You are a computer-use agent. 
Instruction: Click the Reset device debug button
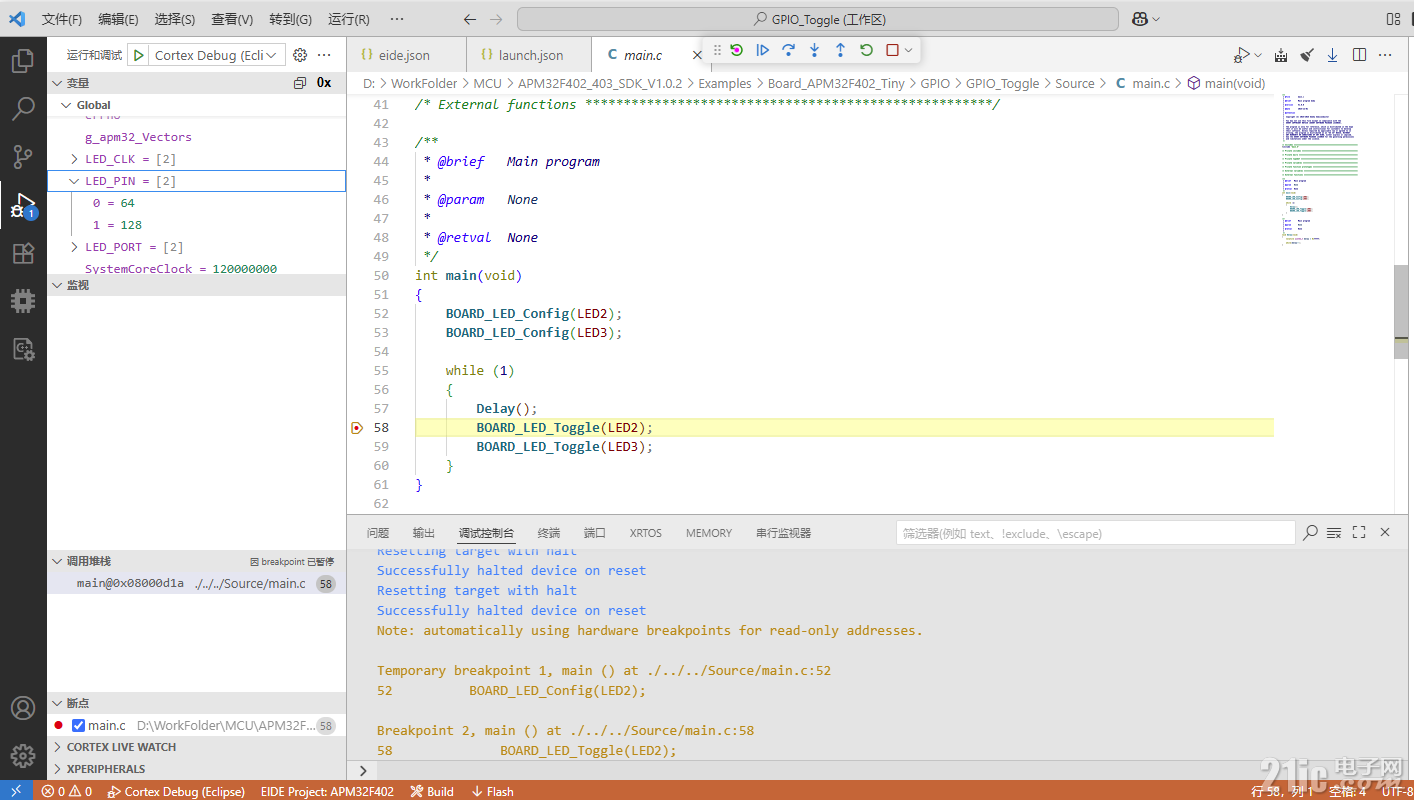737,50
